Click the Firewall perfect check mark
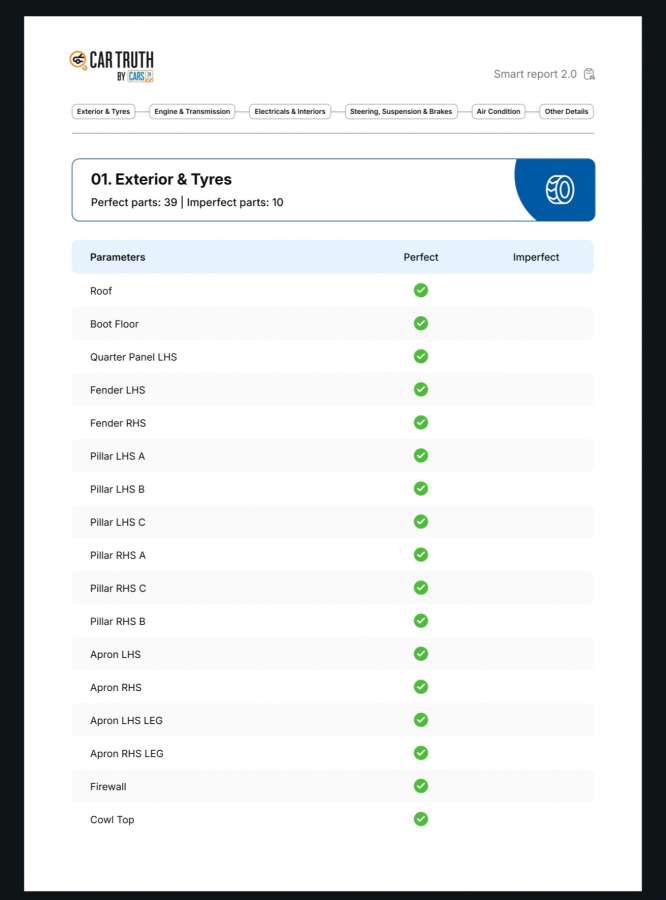The image size is (666, 900). click(x=421, y=786)
